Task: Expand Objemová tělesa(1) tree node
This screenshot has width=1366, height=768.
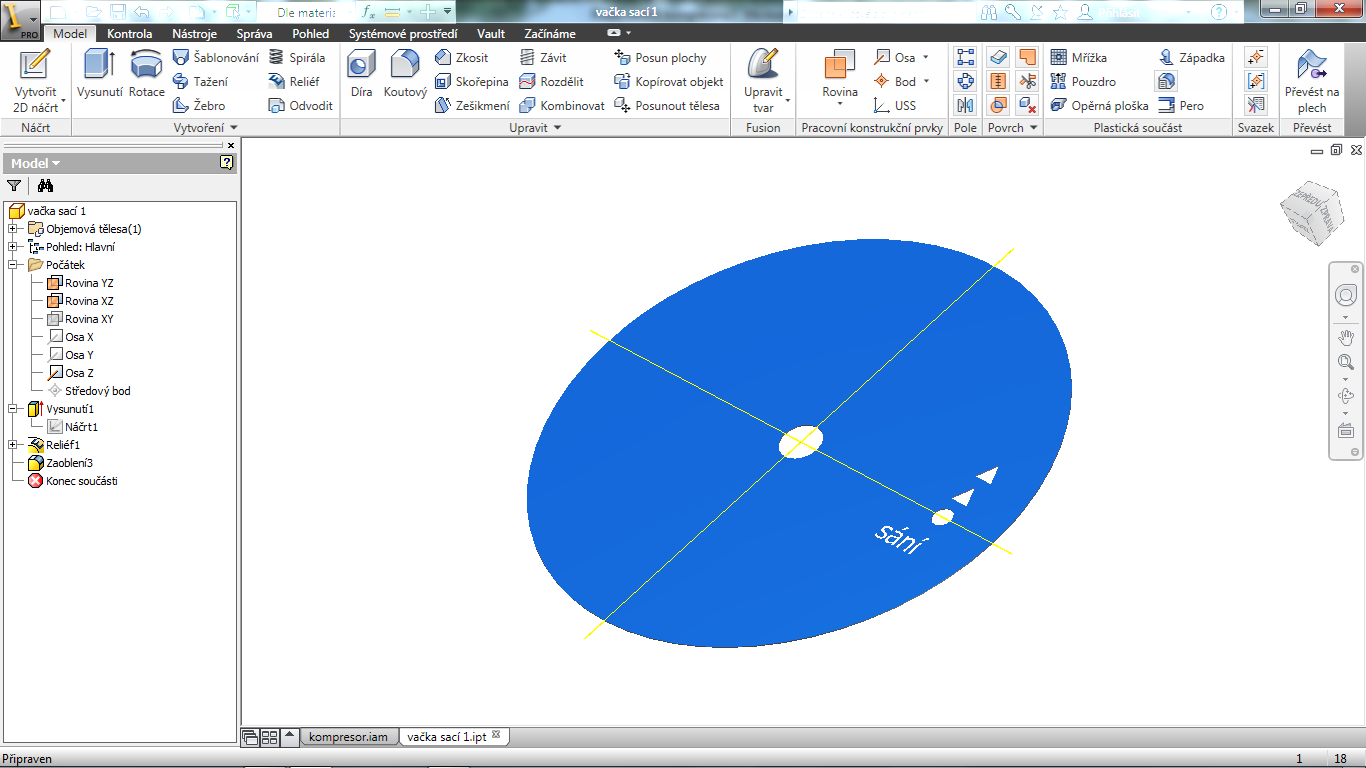Action: (12, 229)
